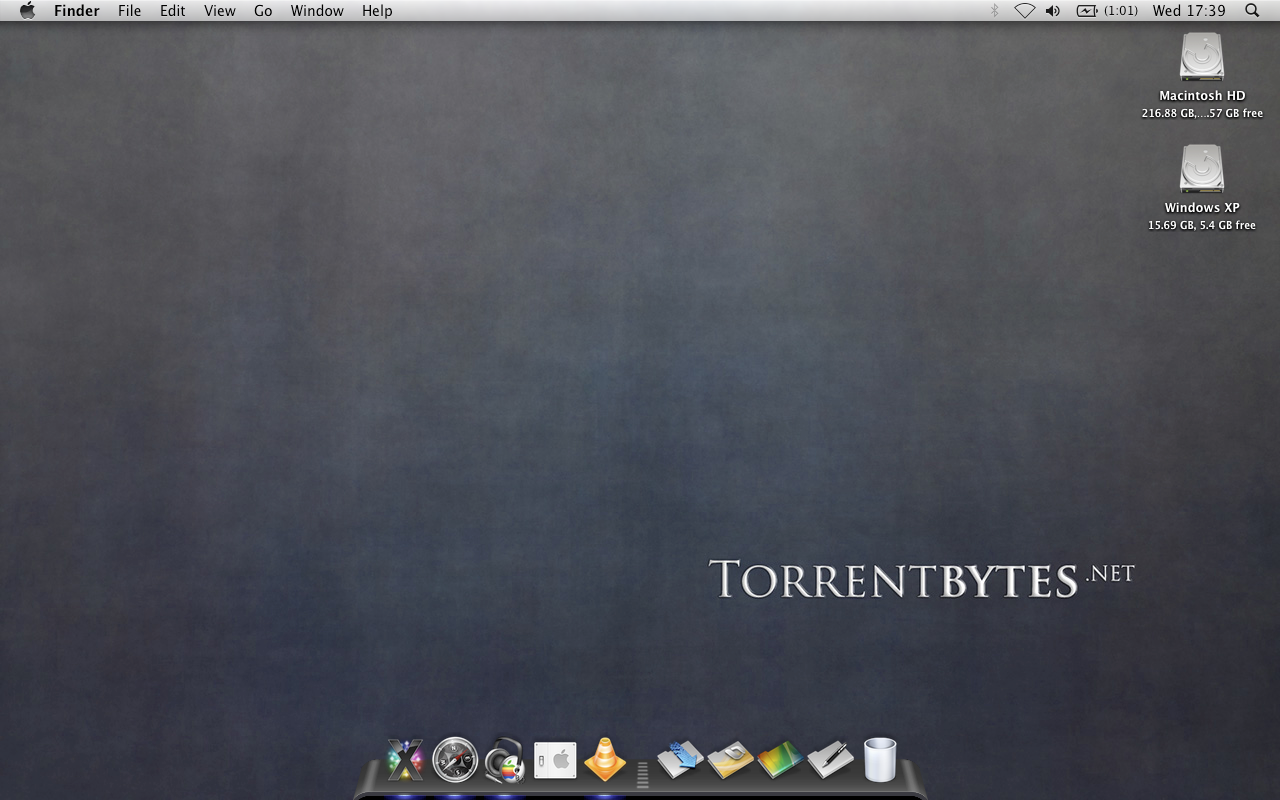
Task: Open the File menu
Action: [x=129, y=11]
